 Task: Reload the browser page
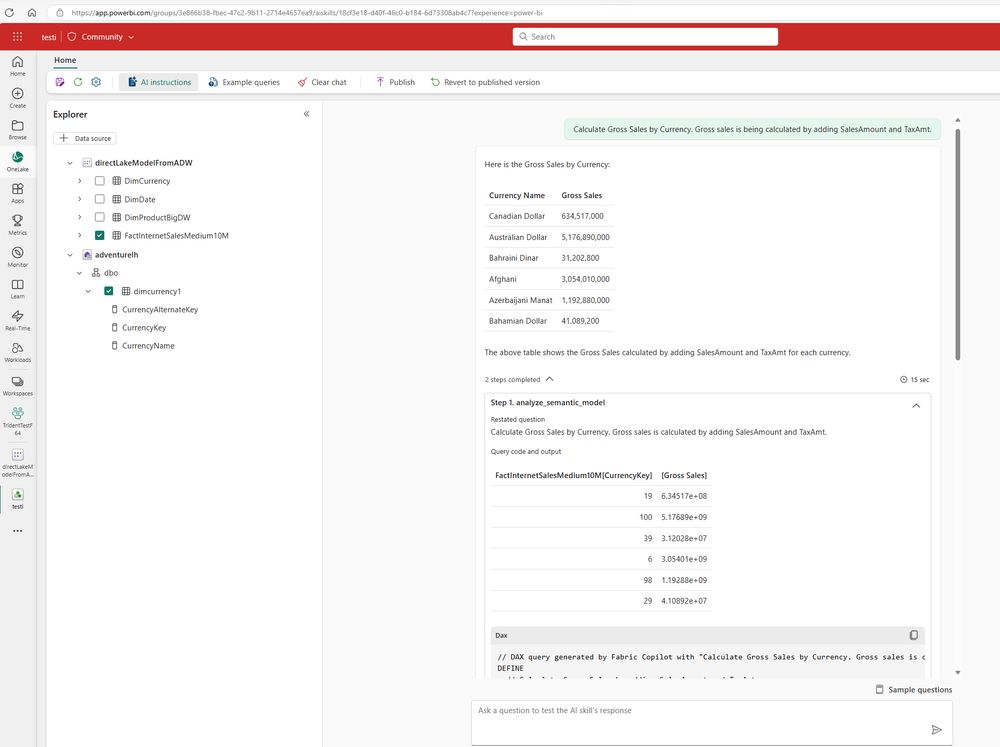10,13
